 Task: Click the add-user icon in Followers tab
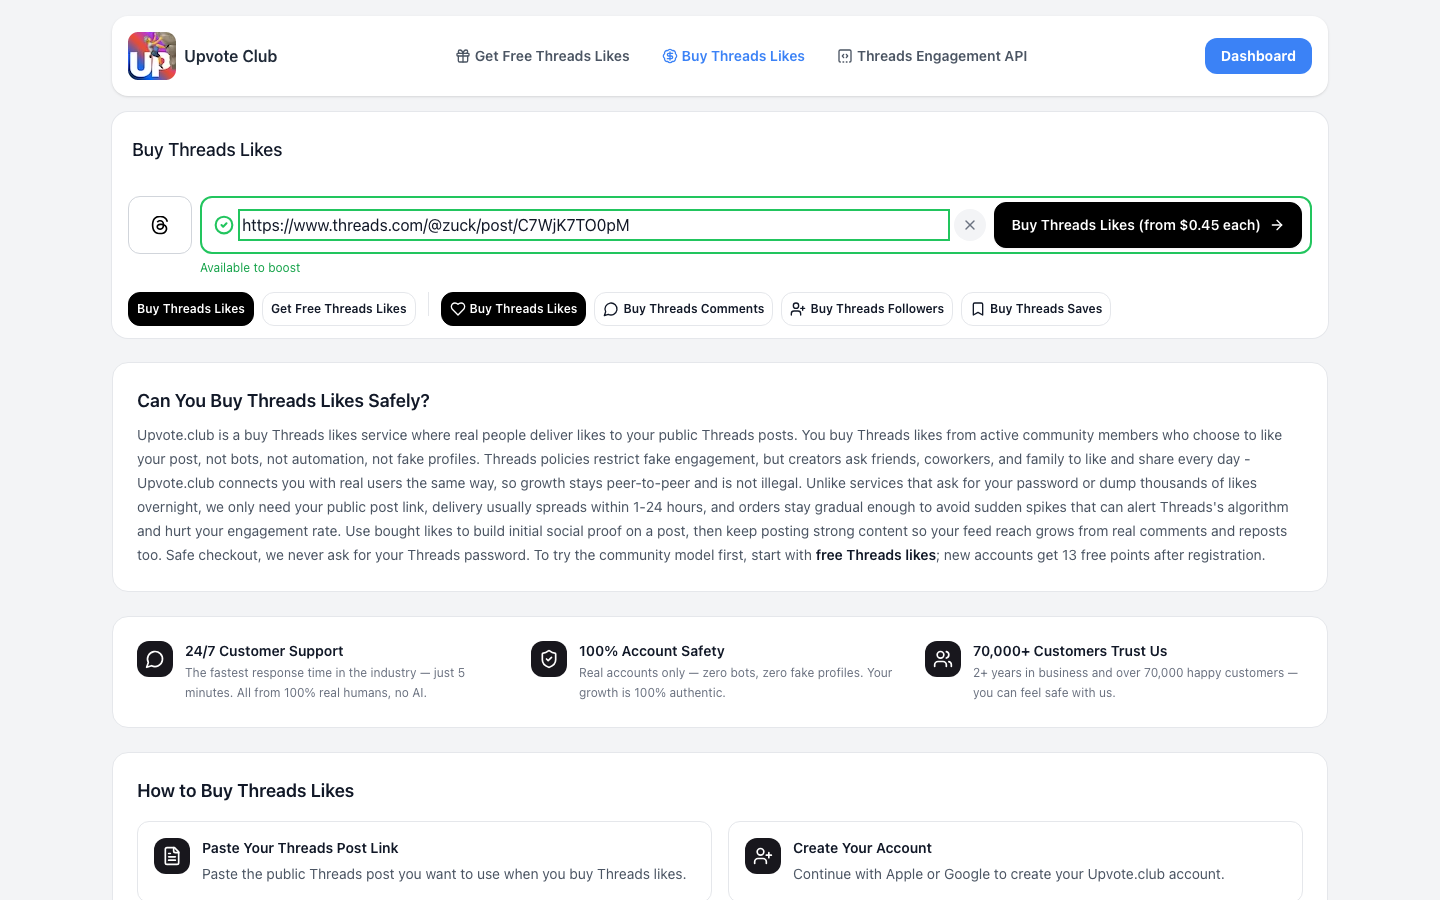tap(798, 309)
